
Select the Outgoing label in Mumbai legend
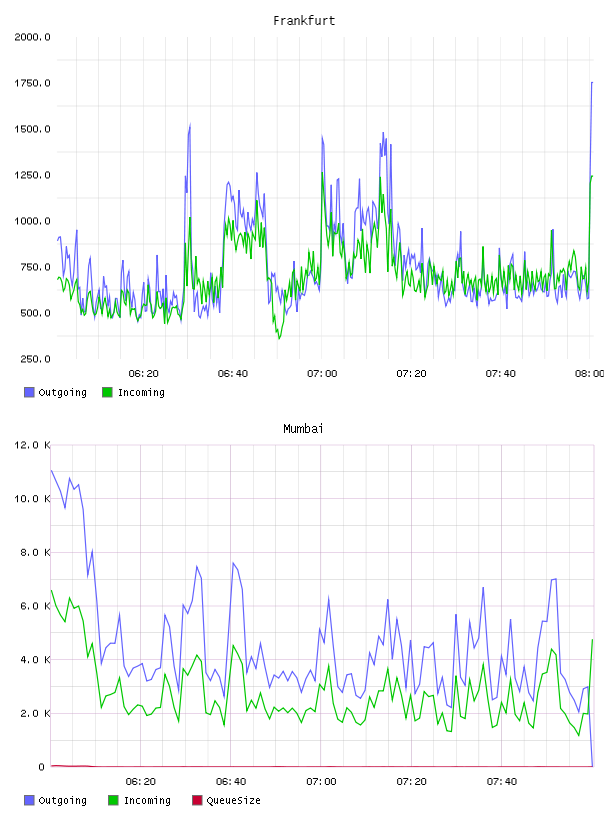62,800
